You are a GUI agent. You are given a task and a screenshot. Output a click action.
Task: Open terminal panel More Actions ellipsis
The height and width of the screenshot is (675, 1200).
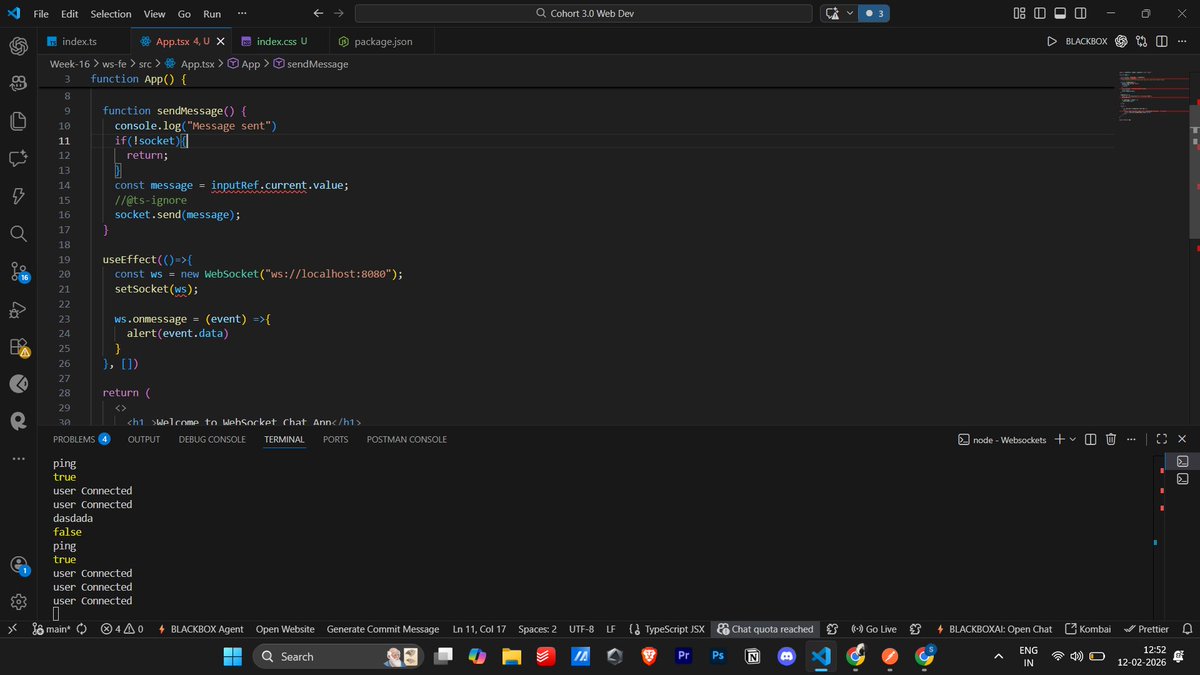click(x=1131, y=439)
